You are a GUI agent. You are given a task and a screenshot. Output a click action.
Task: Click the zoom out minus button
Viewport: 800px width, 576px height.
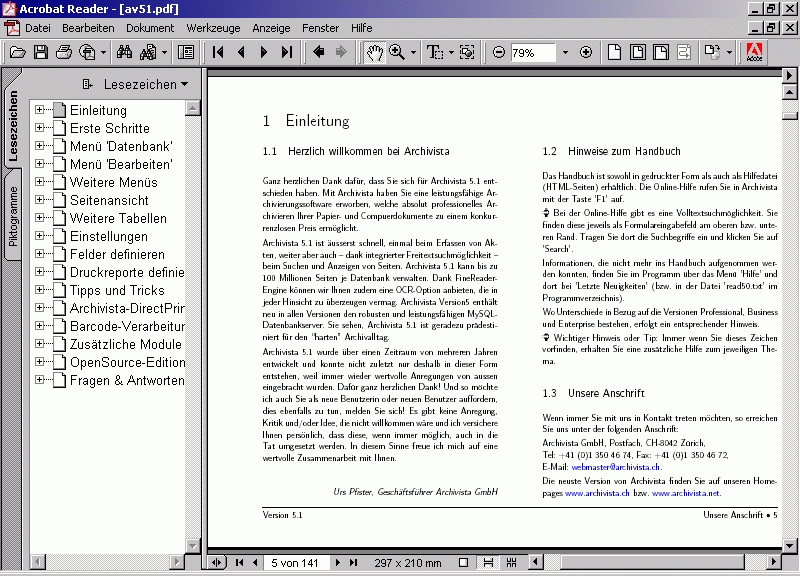click(x=499, y=52)
